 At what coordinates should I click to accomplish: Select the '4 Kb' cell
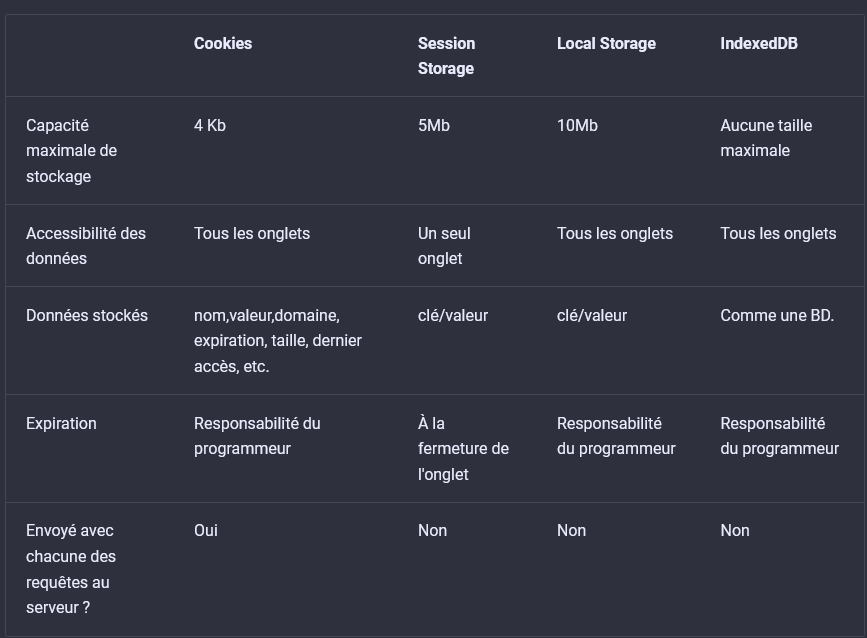pos(210,126)
